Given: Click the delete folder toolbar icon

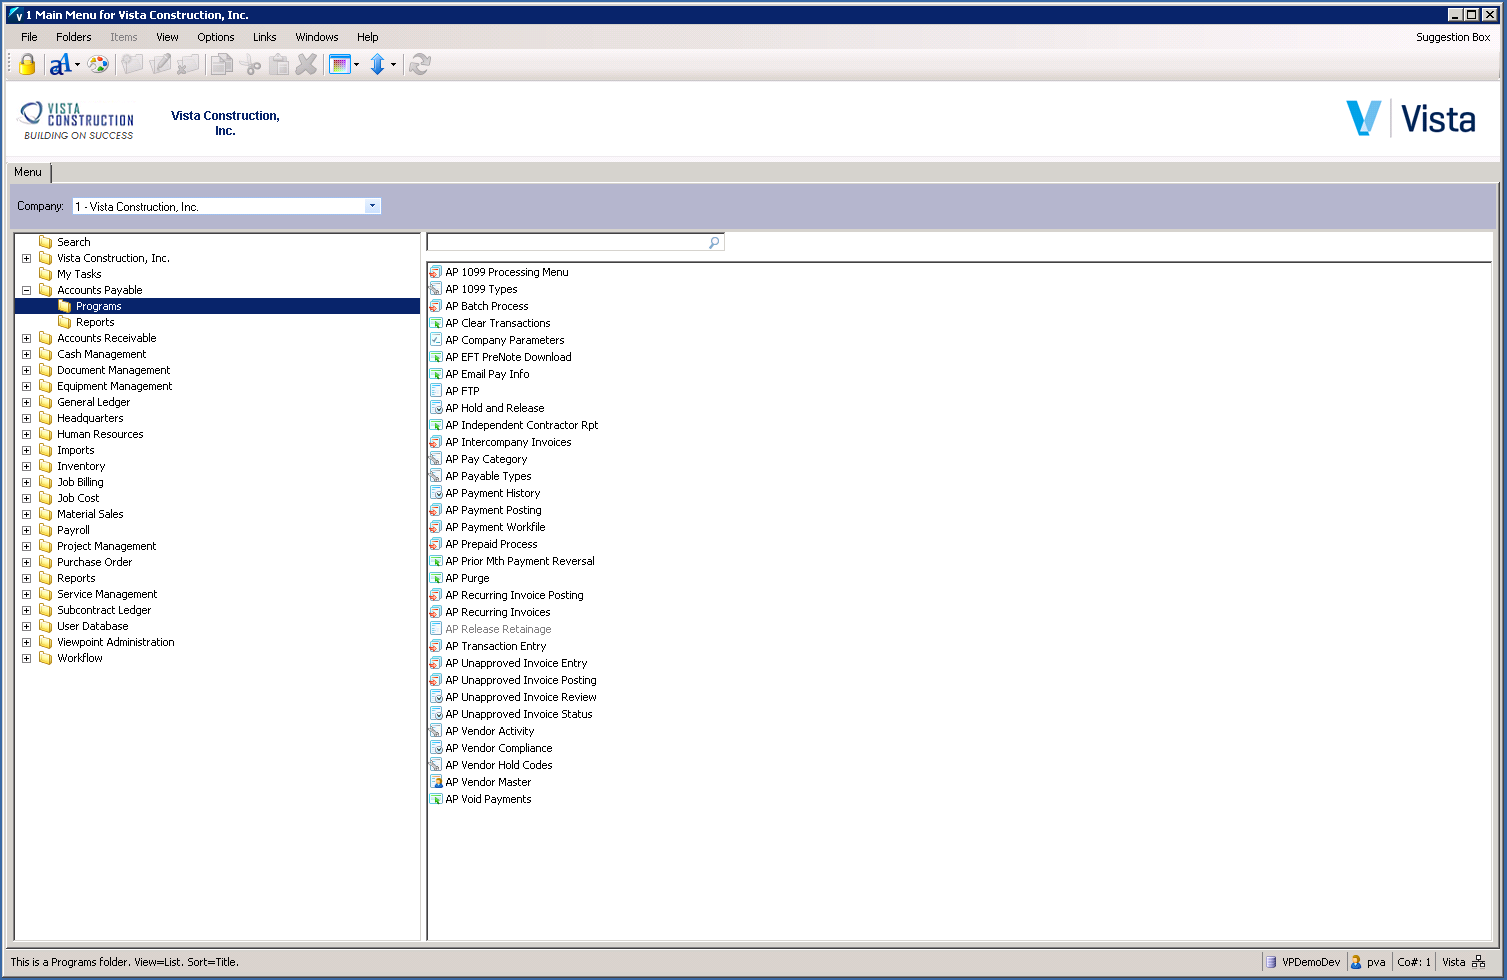Looking at the screenshot, I should point(188,65).
